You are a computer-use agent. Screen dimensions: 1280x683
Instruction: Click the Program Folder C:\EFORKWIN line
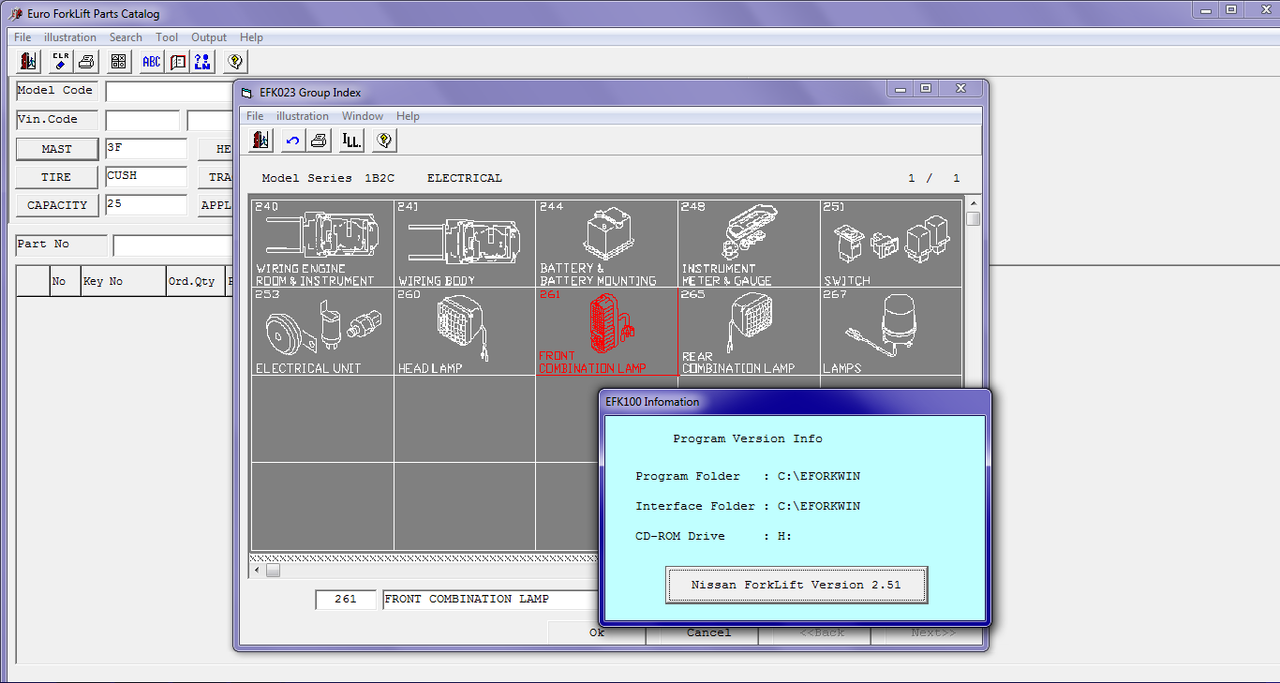coord(748,476)
